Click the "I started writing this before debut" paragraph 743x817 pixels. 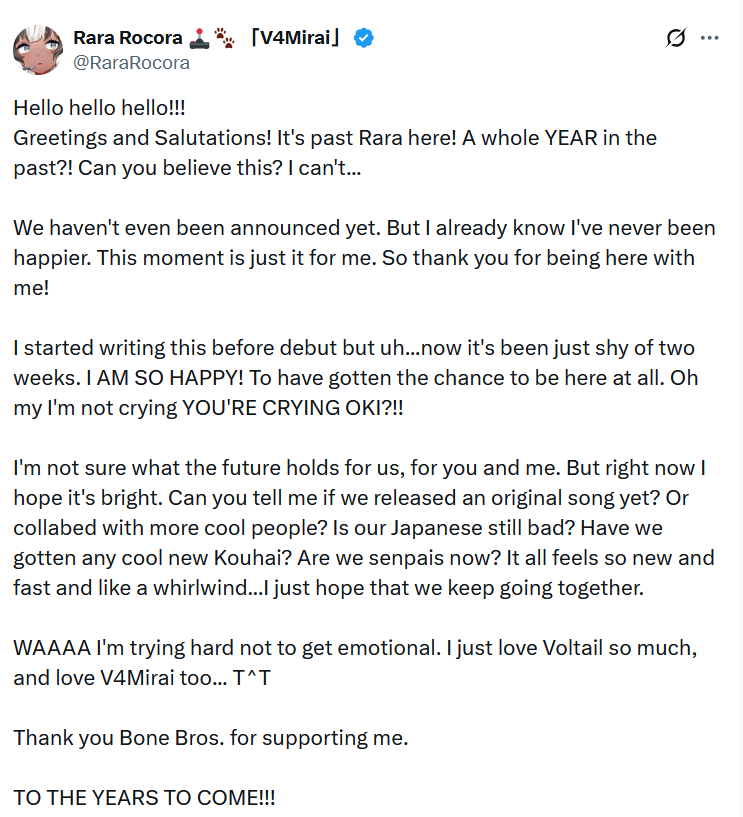355,378
